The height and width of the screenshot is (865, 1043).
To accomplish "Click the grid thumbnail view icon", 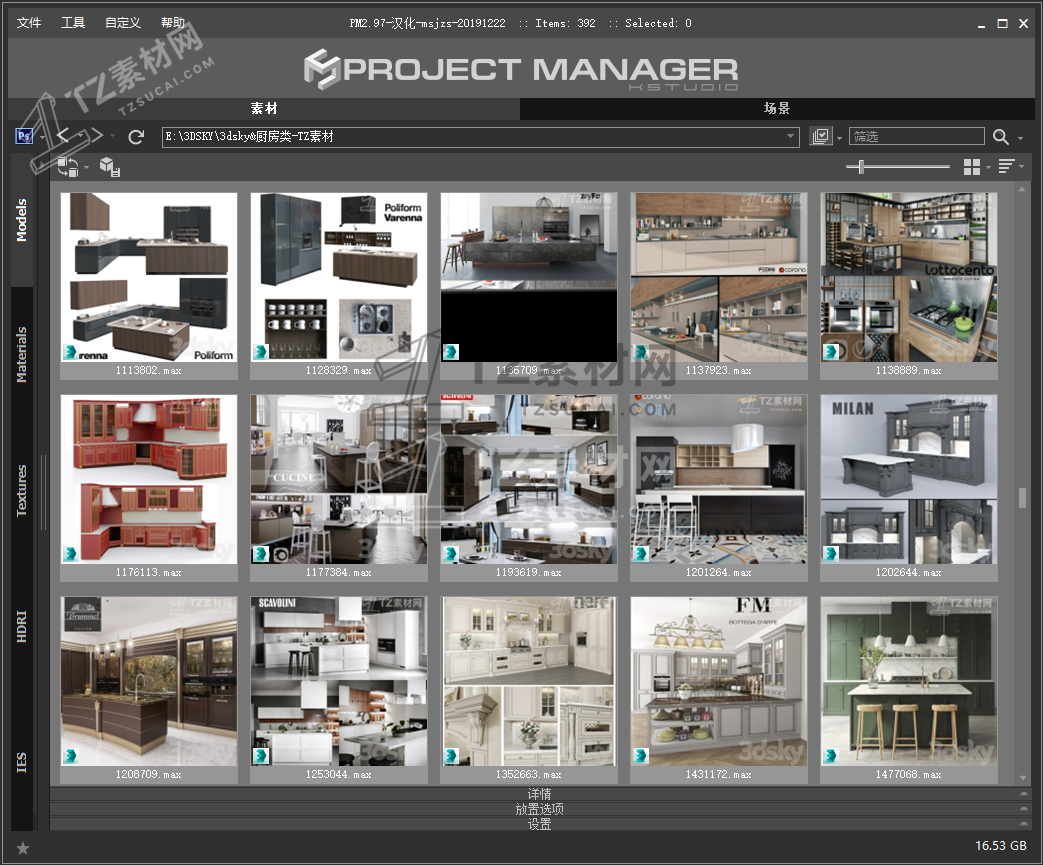I will click(972, 167).
